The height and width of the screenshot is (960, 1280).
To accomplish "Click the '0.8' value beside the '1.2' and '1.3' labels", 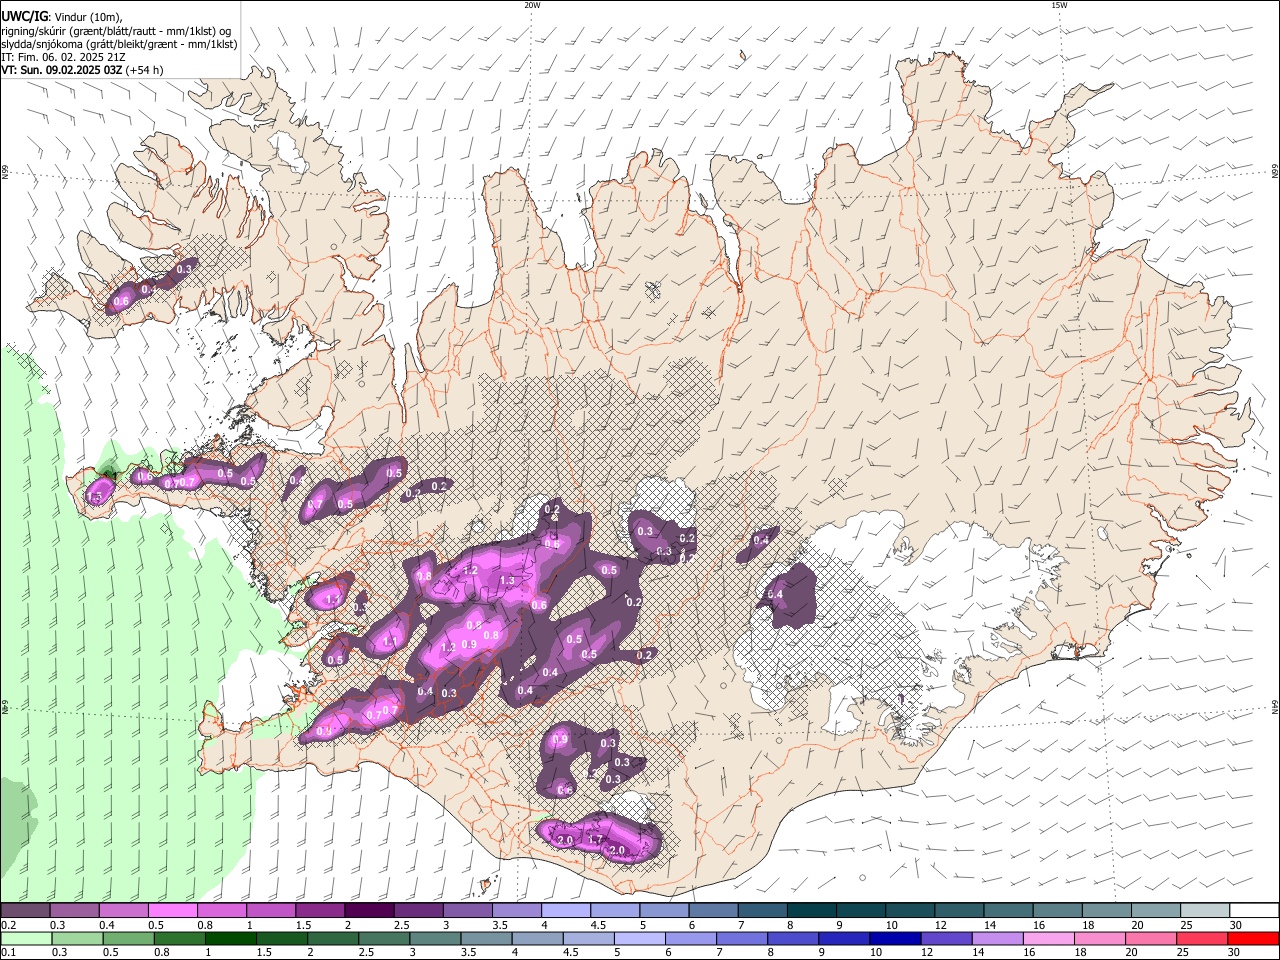I will click(x=424, y=577).
